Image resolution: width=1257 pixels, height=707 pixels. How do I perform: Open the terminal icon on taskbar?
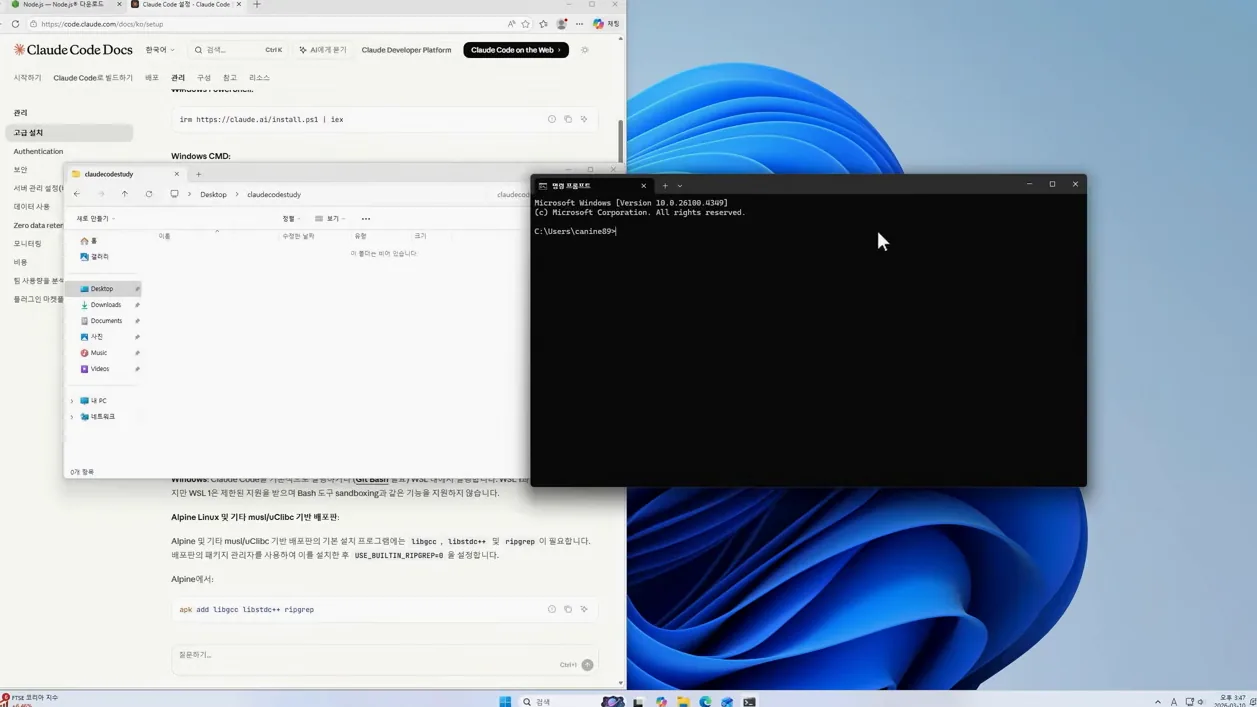click(x=749, y=702)
